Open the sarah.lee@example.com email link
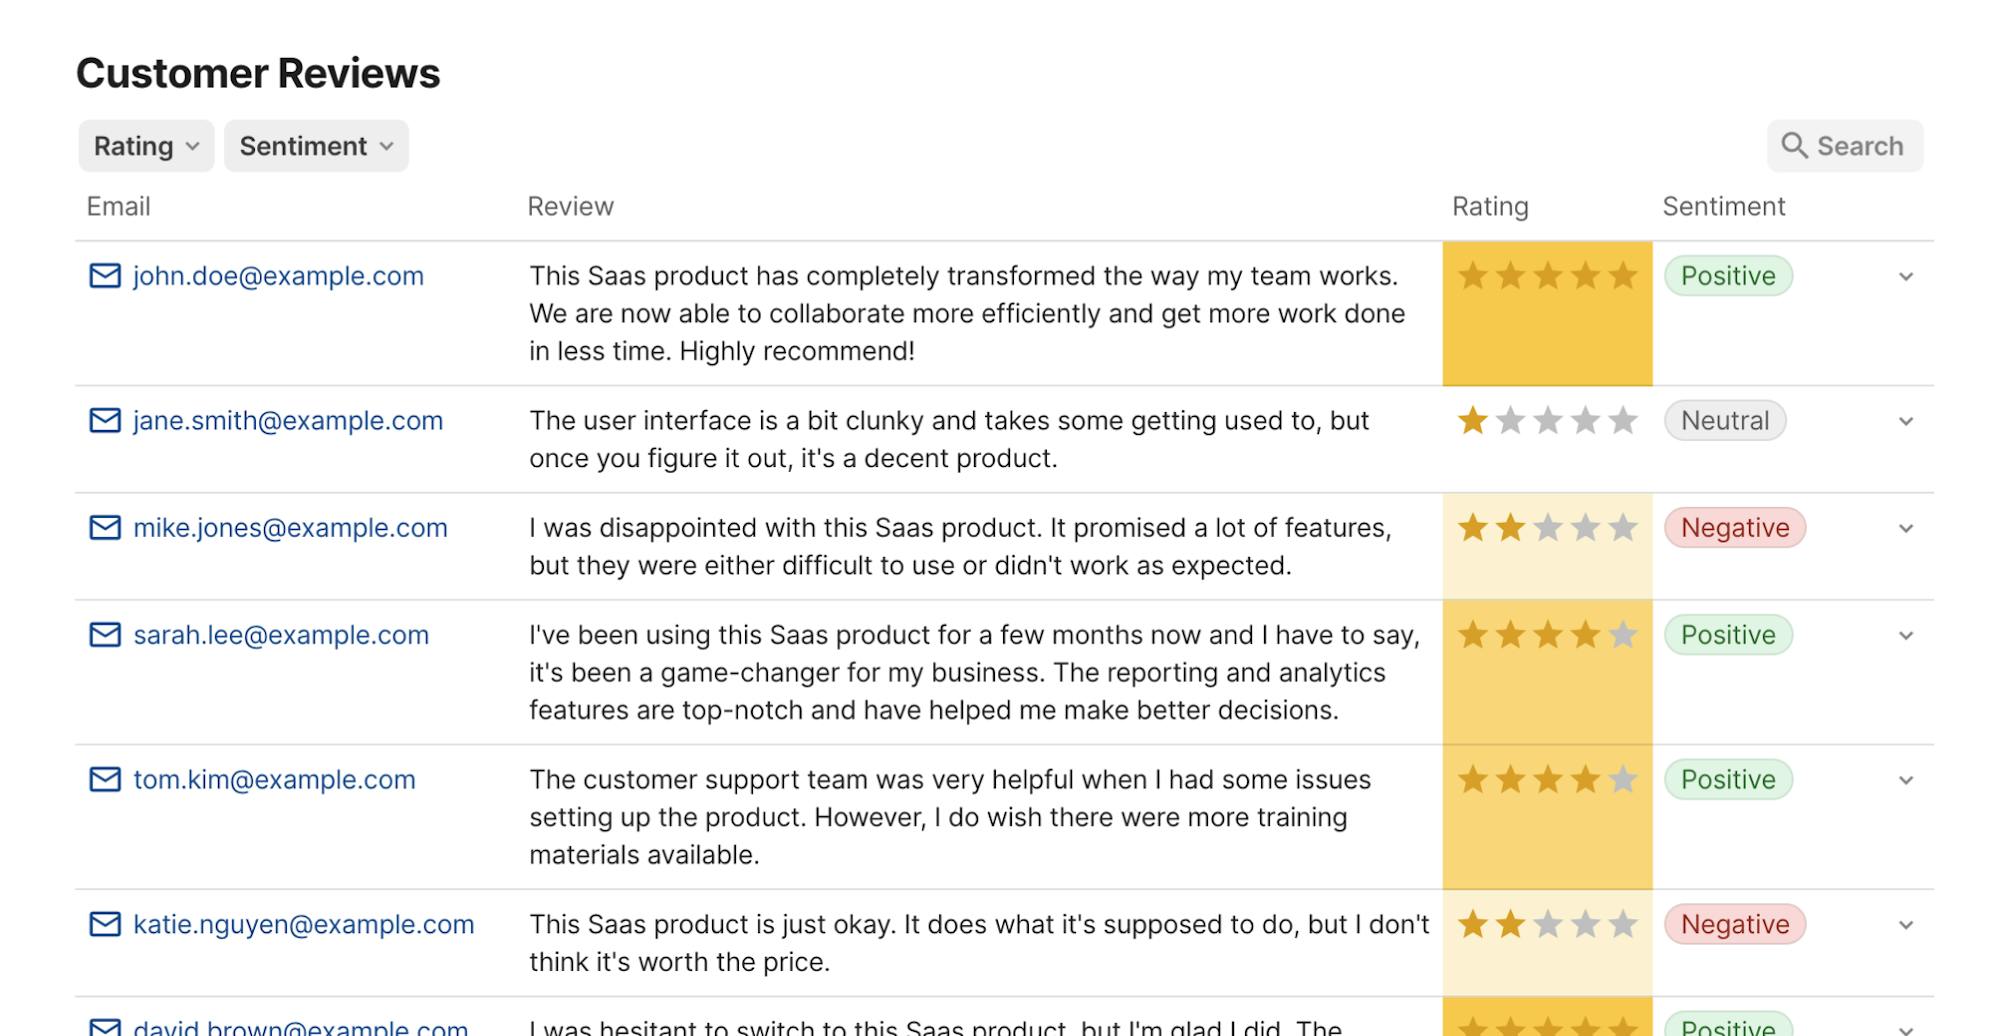Image resolution: width=2000 pixels, height=1036 pixels. (281, 635)
